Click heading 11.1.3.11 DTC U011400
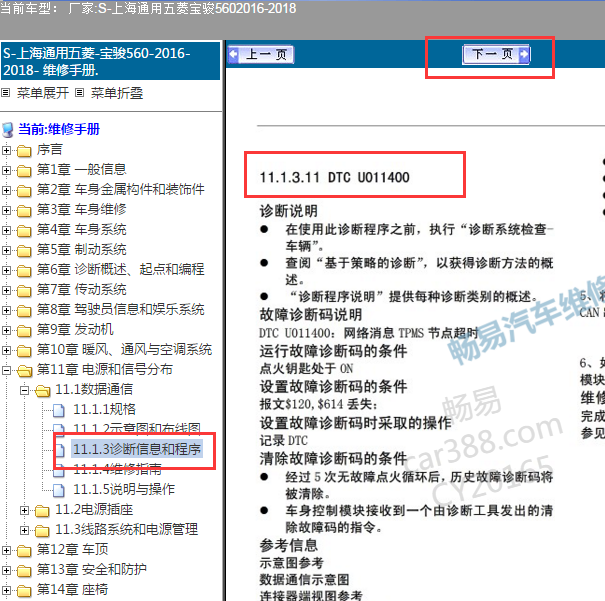 click(x=335, y=177)
